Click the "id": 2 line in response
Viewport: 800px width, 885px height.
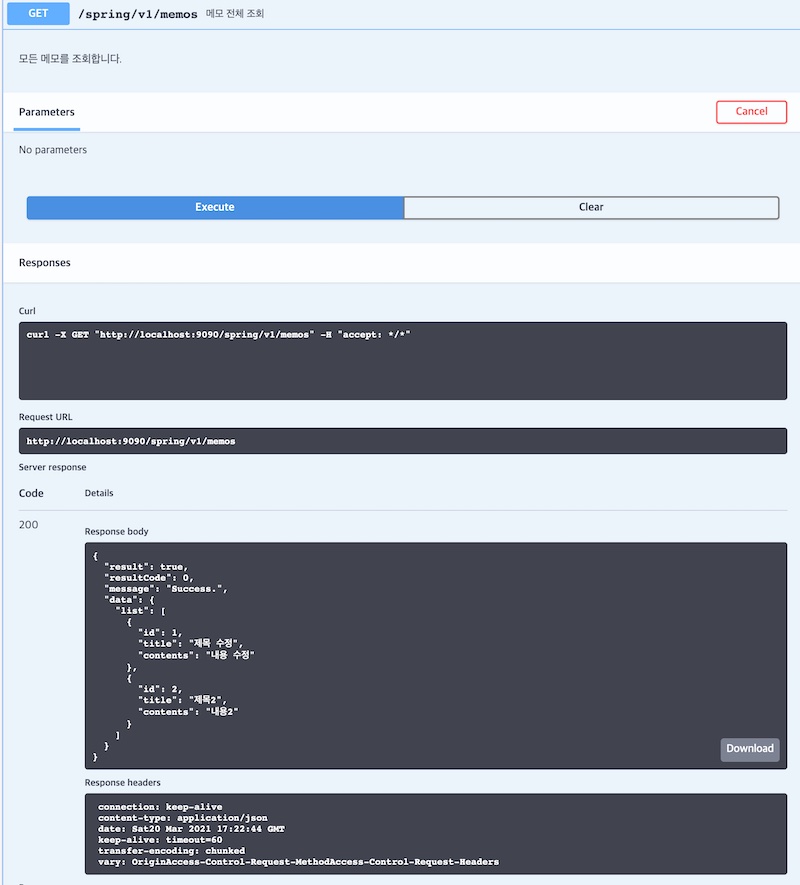[160, 689]
